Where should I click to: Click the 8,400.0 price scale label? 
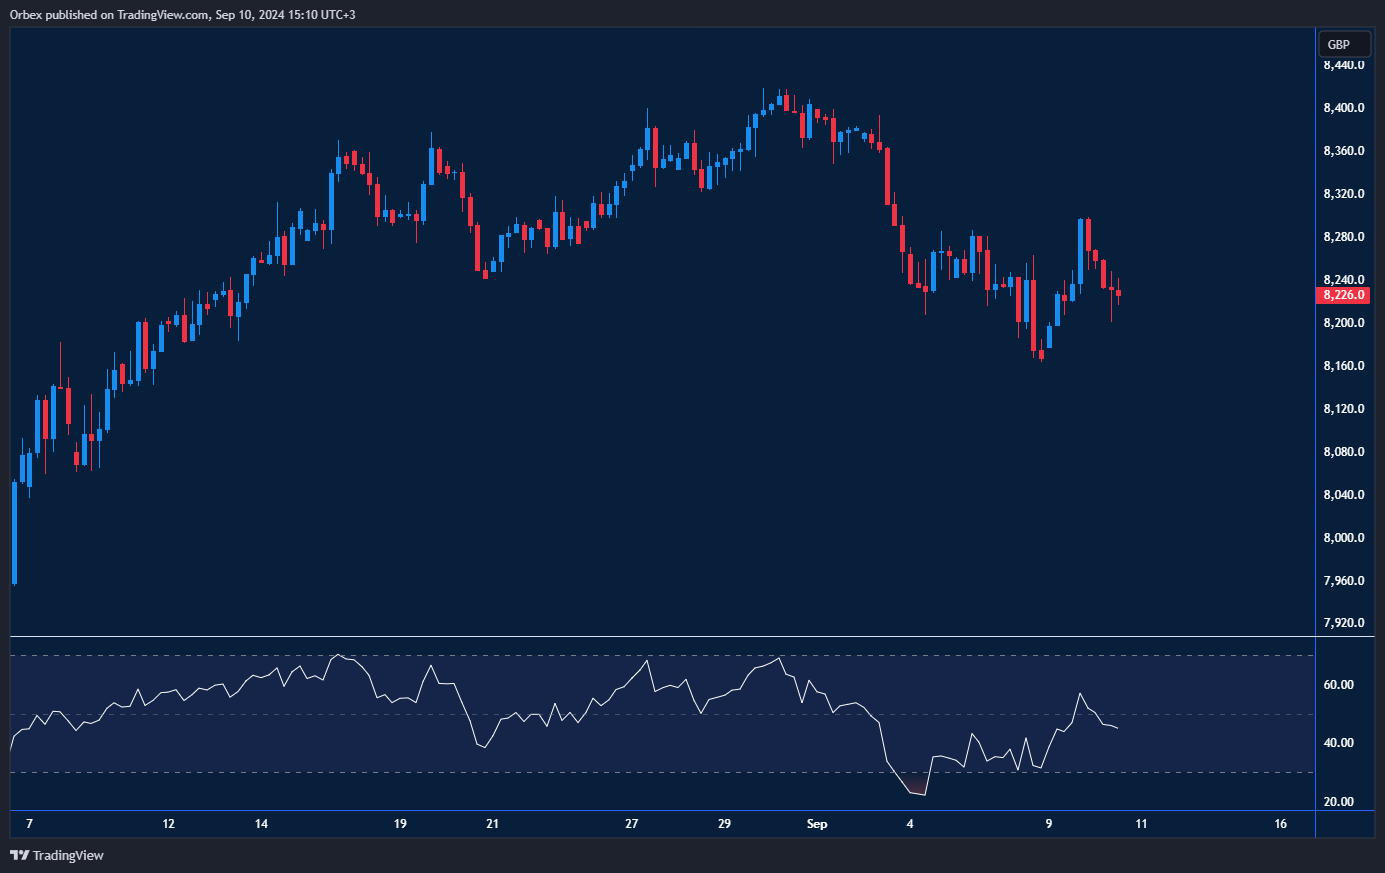point(1343,108)
